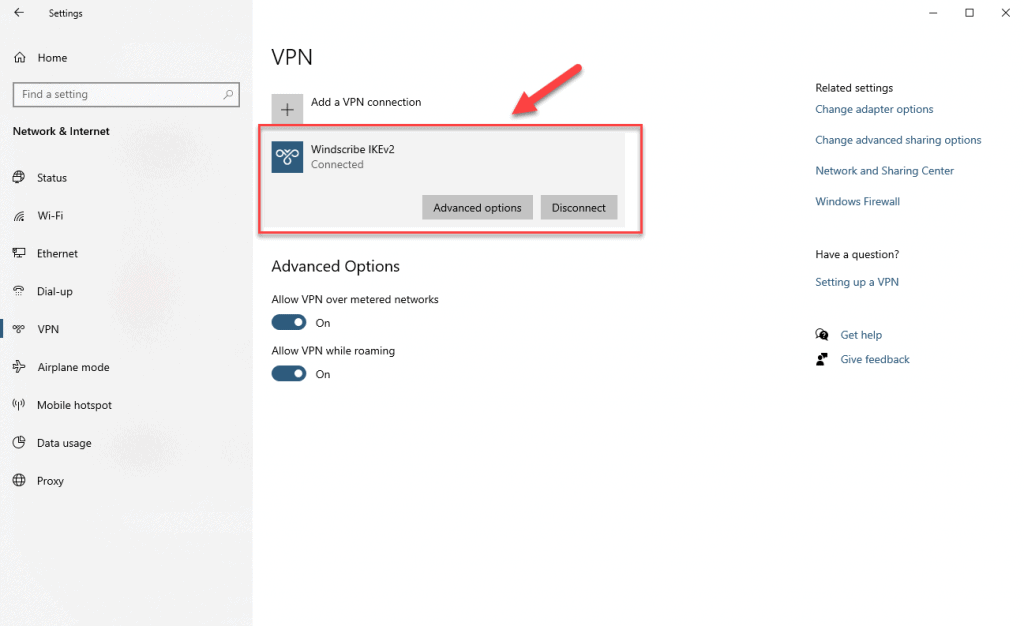
Task: Click the Windscribe VPN connection icon
Action: coord(287,157)
